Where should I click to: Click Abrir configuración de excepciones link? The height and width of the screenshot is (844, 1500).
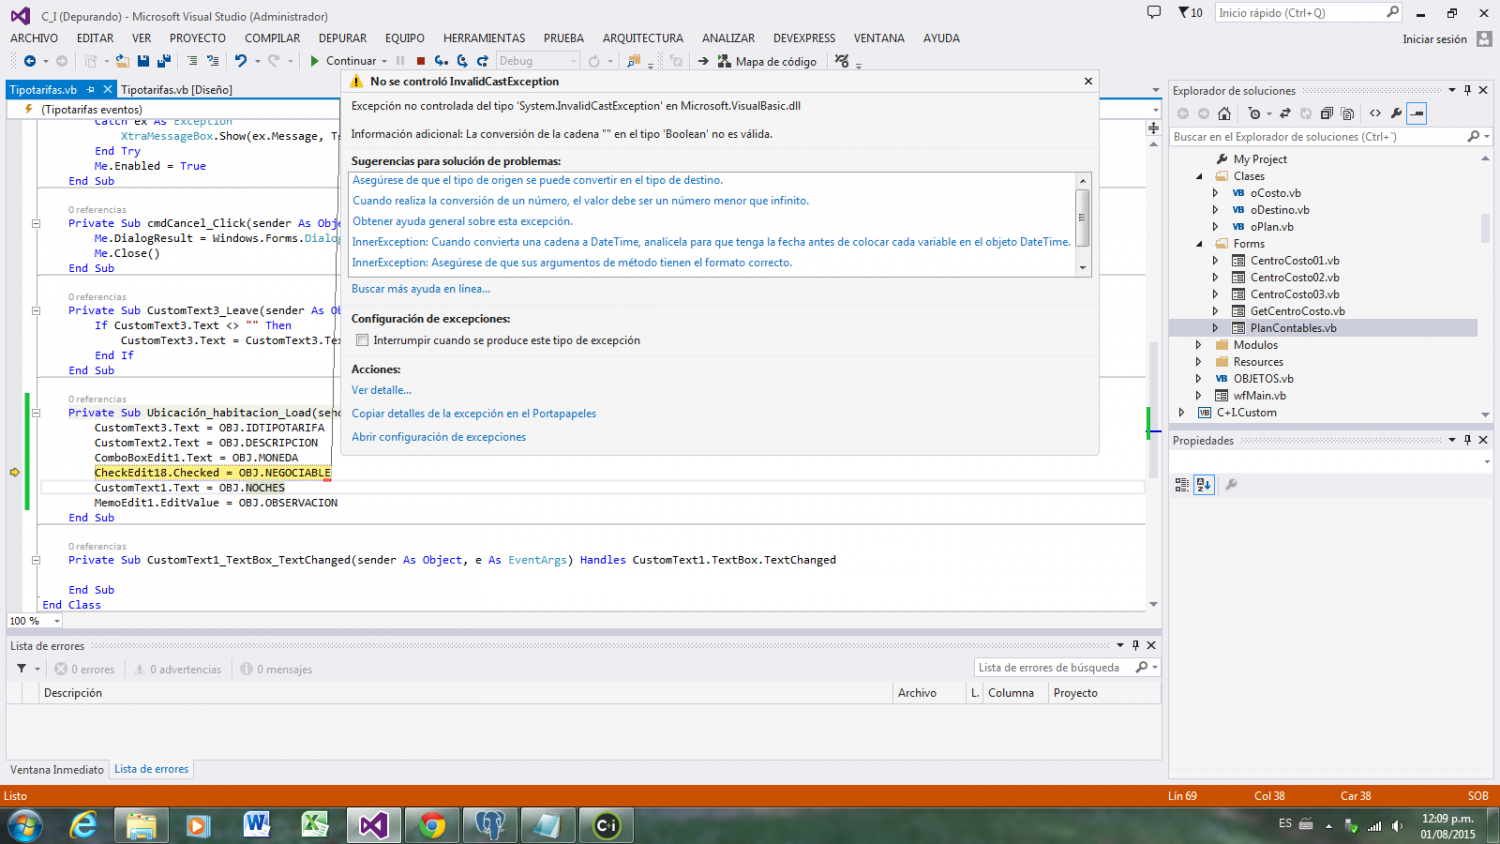coord(439,437)
